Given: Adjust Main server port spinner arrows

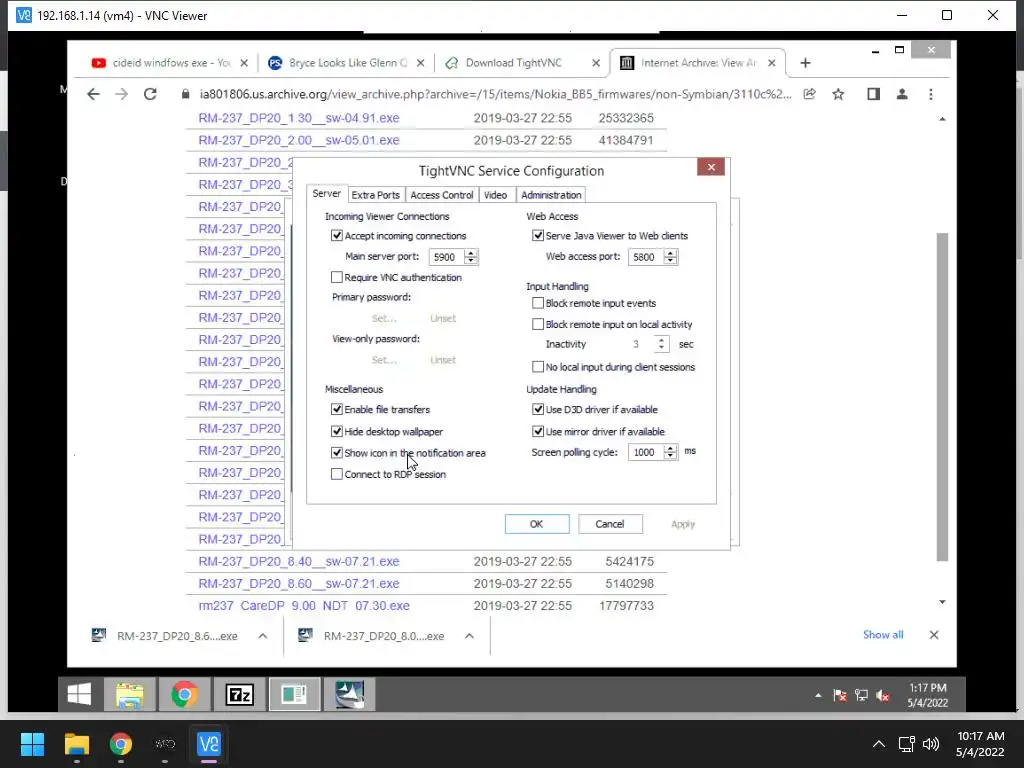Looking at the screenshot, I should (x=471, y=257).
